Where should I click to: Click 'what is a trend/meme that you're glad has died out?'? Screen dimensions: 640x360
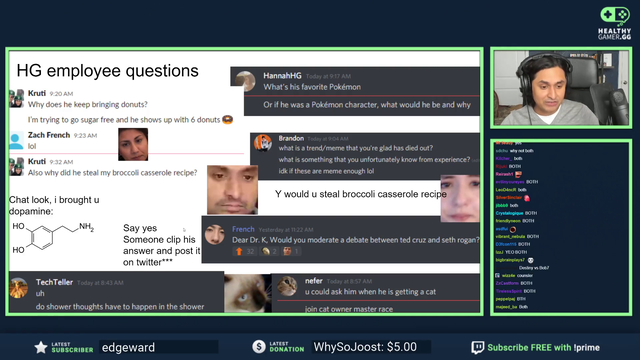(x=356, y=148)
